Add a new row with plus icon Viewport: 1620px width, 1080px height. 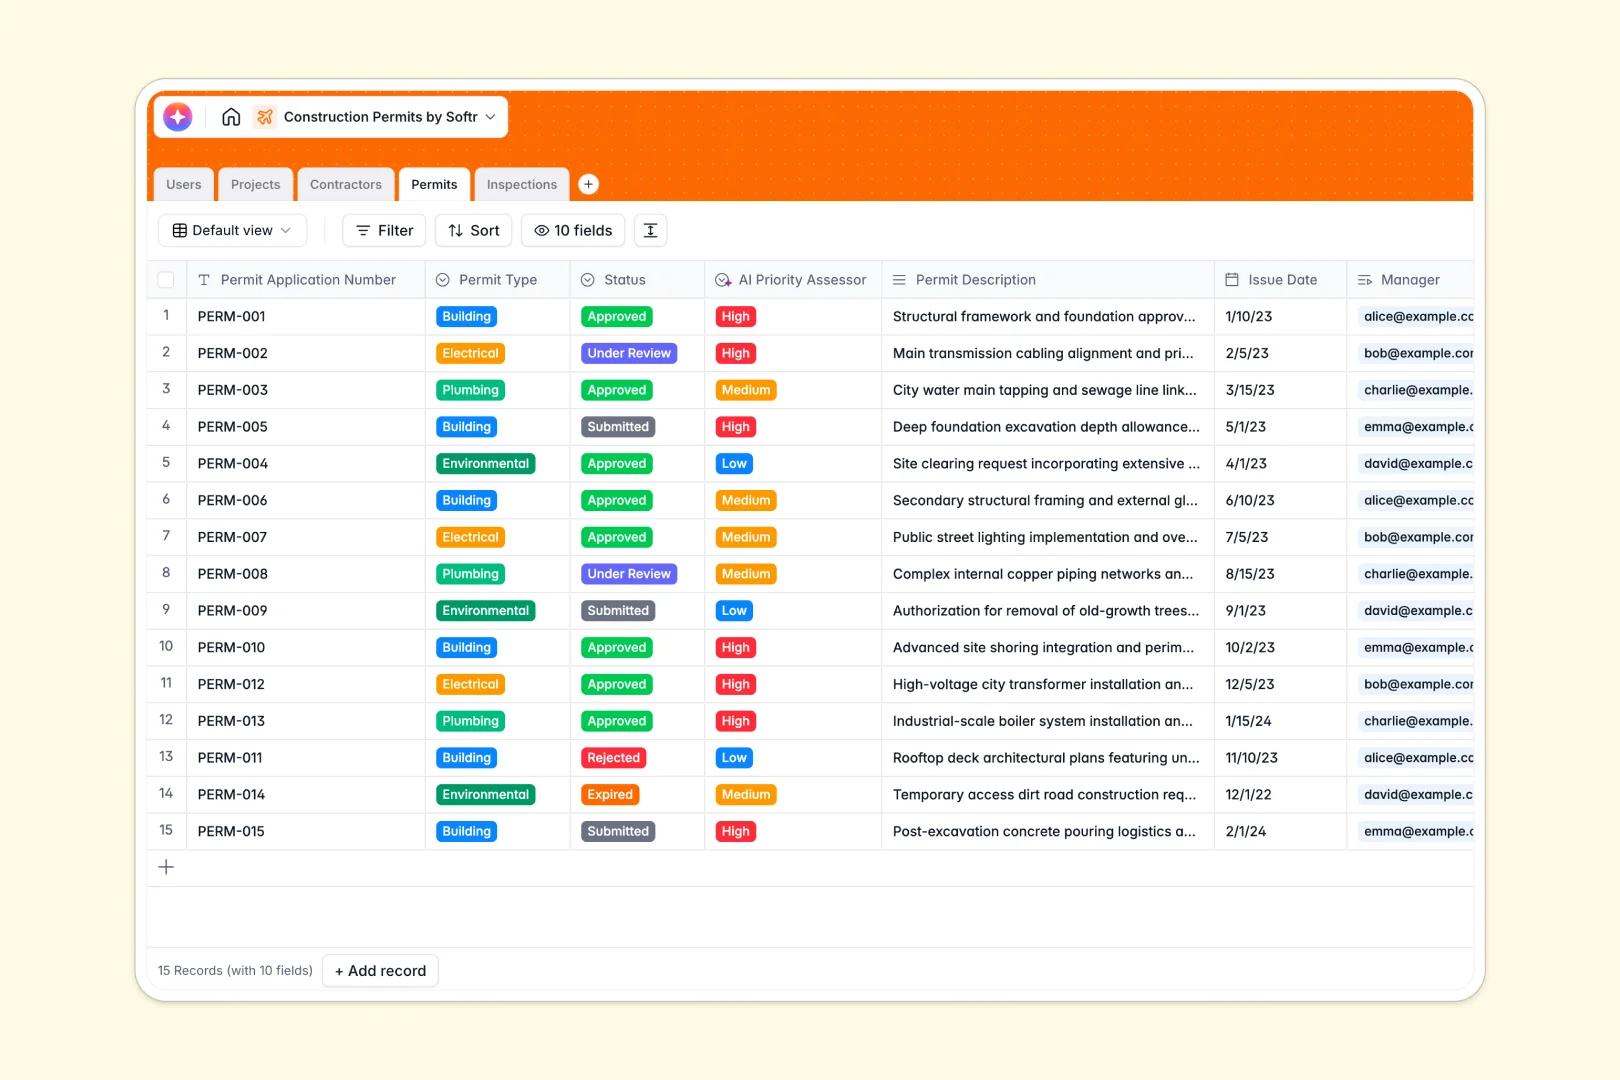(167, 868)
